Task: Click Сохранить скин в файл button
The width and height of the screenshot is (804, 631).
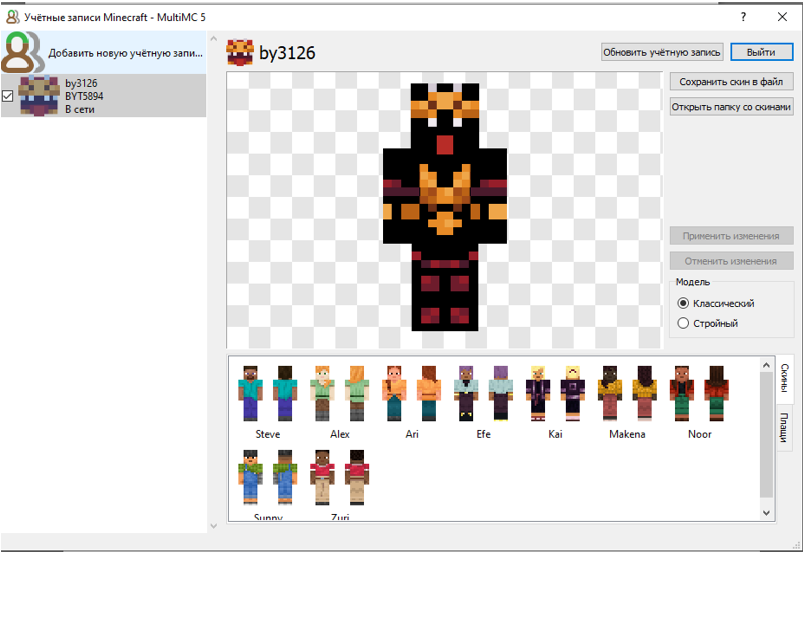Action: click(731, 82)
